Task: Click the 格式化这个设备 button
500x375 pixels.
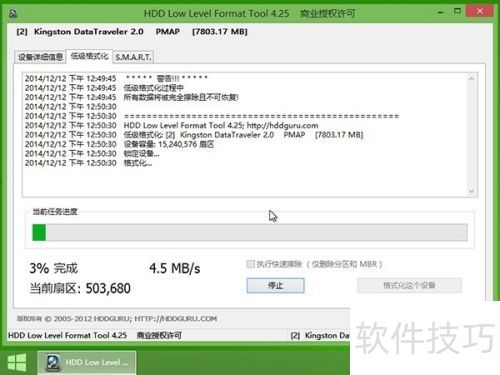Action: click(x=409, y=285)
